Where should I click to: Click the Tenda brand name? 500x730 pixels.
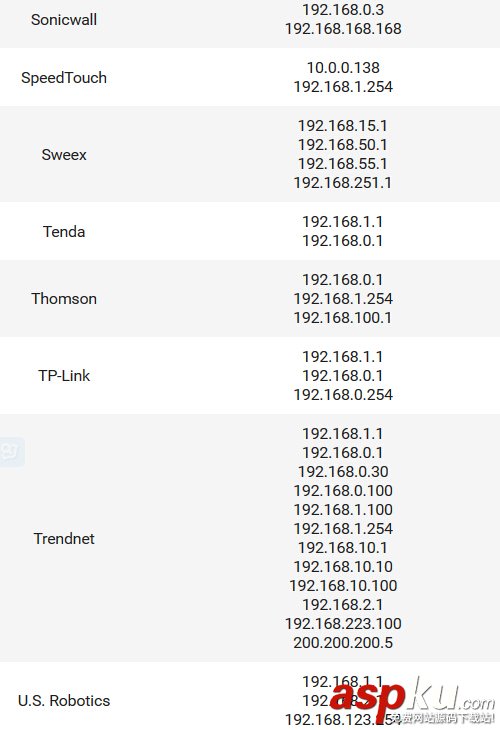pyautogui.click(x=64, y=231)
